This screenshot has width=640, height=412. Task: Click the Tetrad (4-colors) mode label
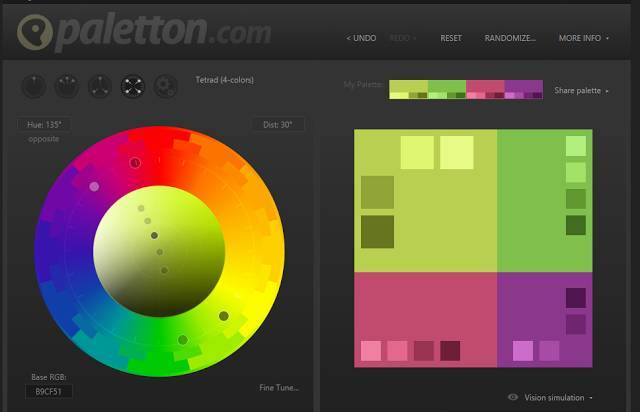coord(224,80)
